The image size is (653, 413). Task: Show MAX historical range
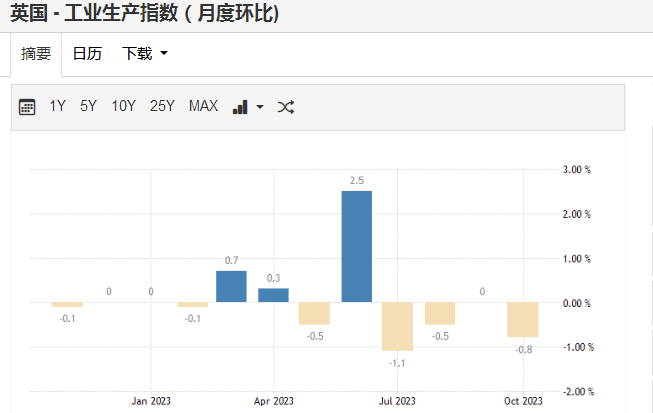[203, 107]
